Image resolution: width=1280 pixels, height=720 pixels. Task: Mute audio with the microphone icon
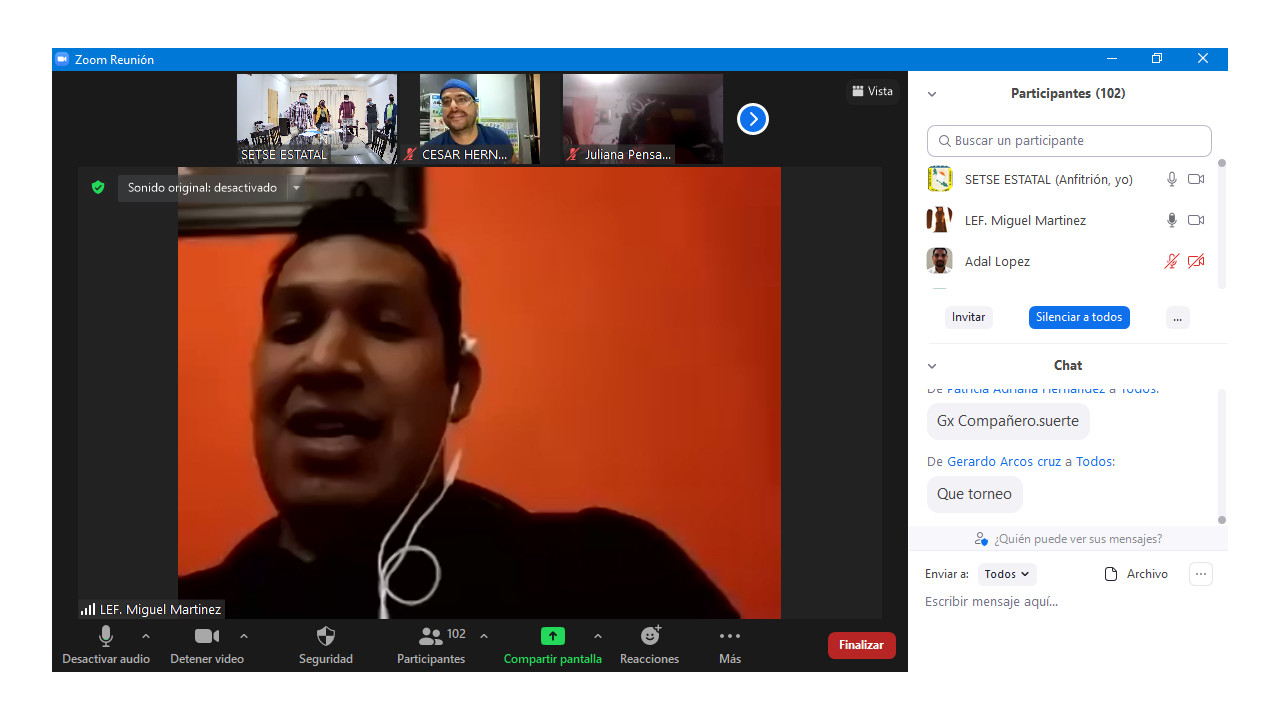(106, 636)
